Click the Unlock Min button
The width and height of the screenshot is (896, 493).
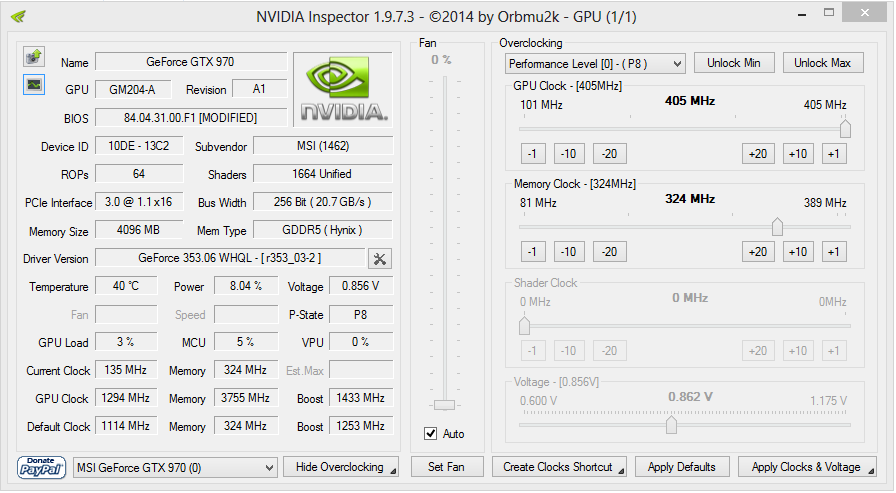pos(734,63)
